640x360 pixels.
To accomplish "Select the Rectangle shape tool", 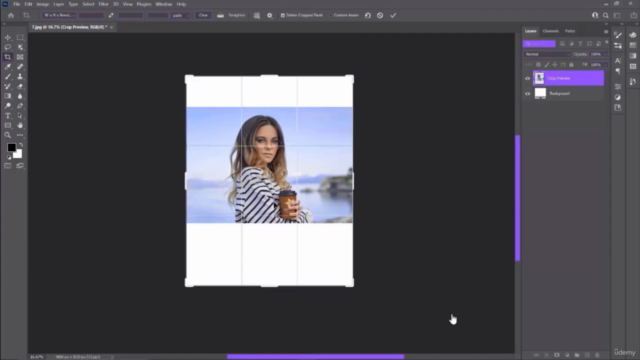I will [8, 126].
